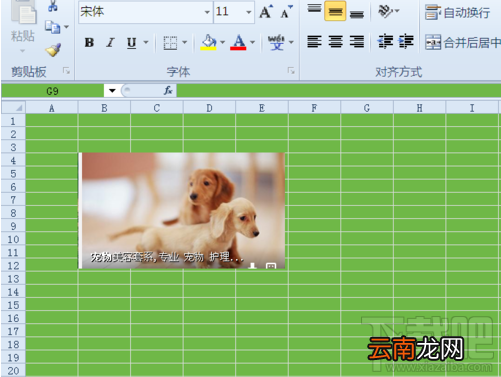The image size is (501, 377).
Task: Select row 20 header
Action: pyautogui.click(x=13, y=370)
